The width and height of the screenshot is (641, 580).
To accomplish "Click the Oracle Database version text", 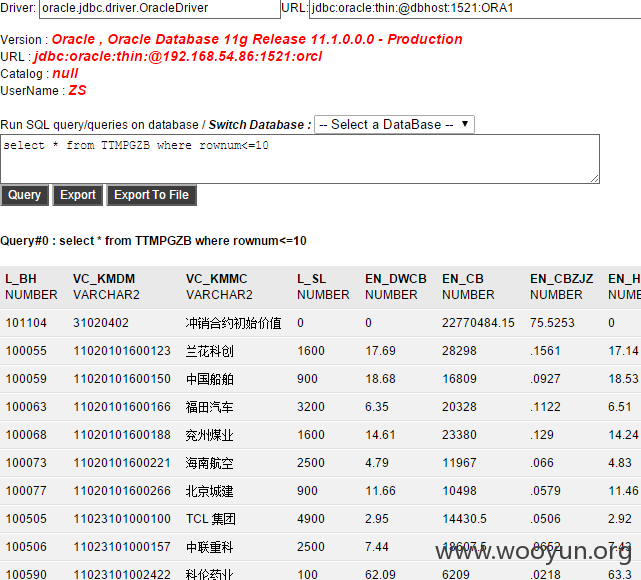I will (257, 39).
